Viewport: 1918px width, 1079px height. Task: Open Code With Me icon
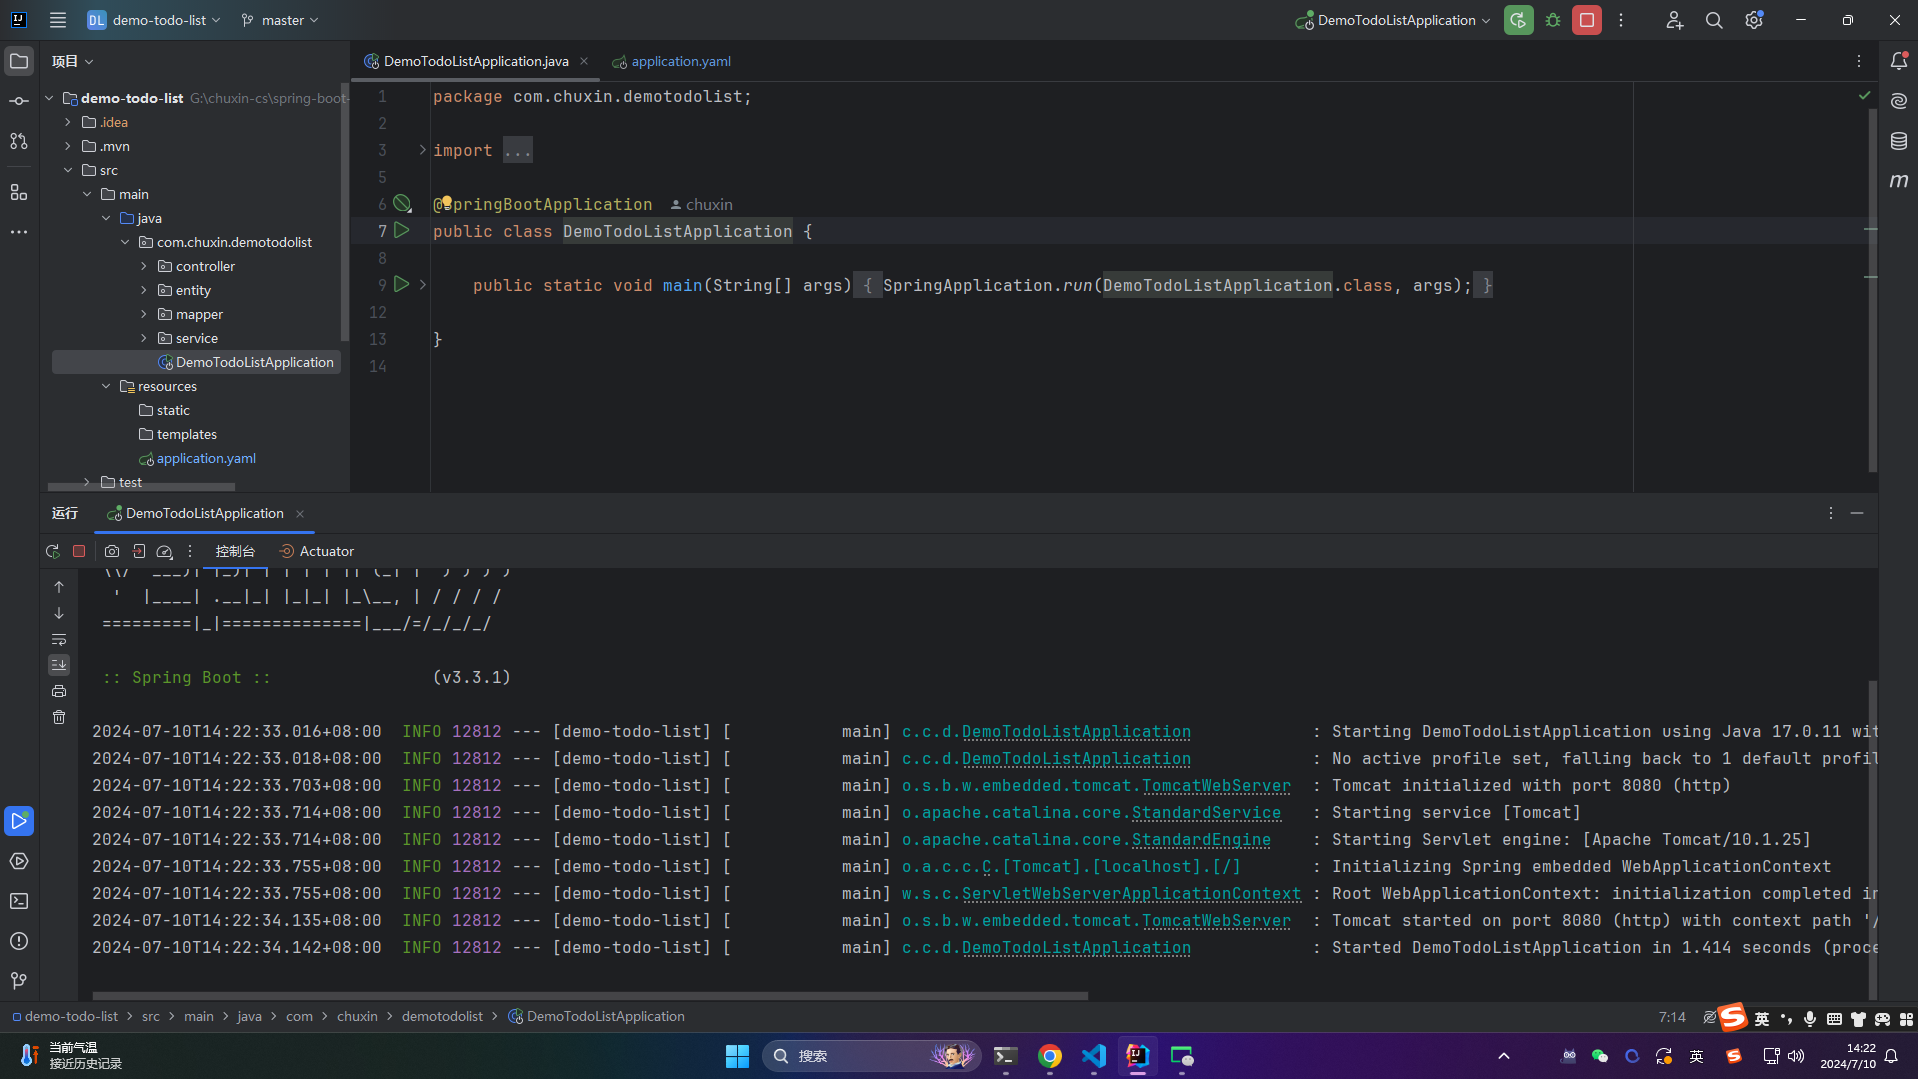click(1674, 20)
